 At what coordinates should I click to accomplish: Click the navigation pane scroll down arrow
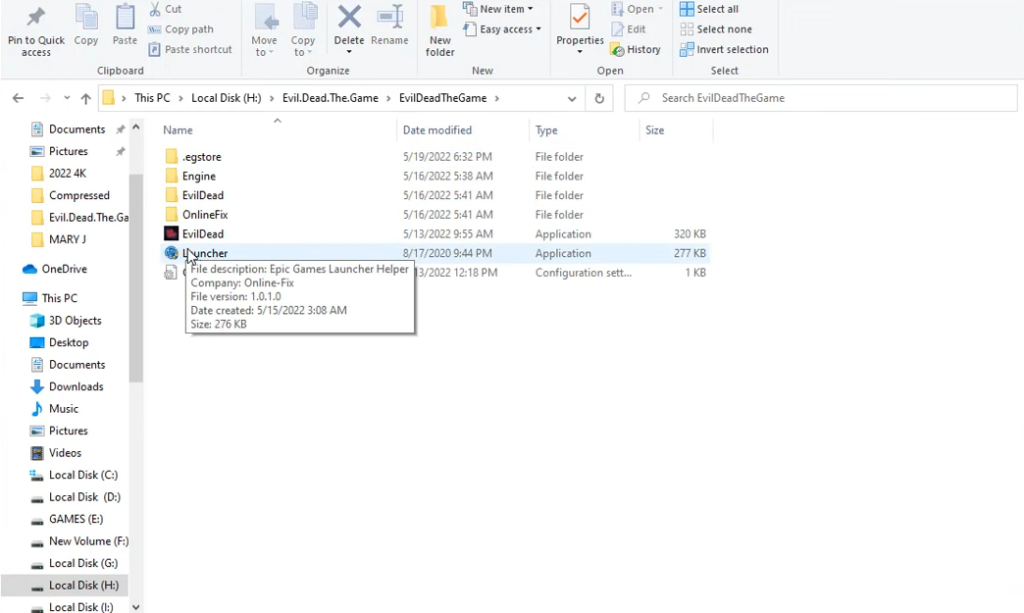tap(136, 606)
